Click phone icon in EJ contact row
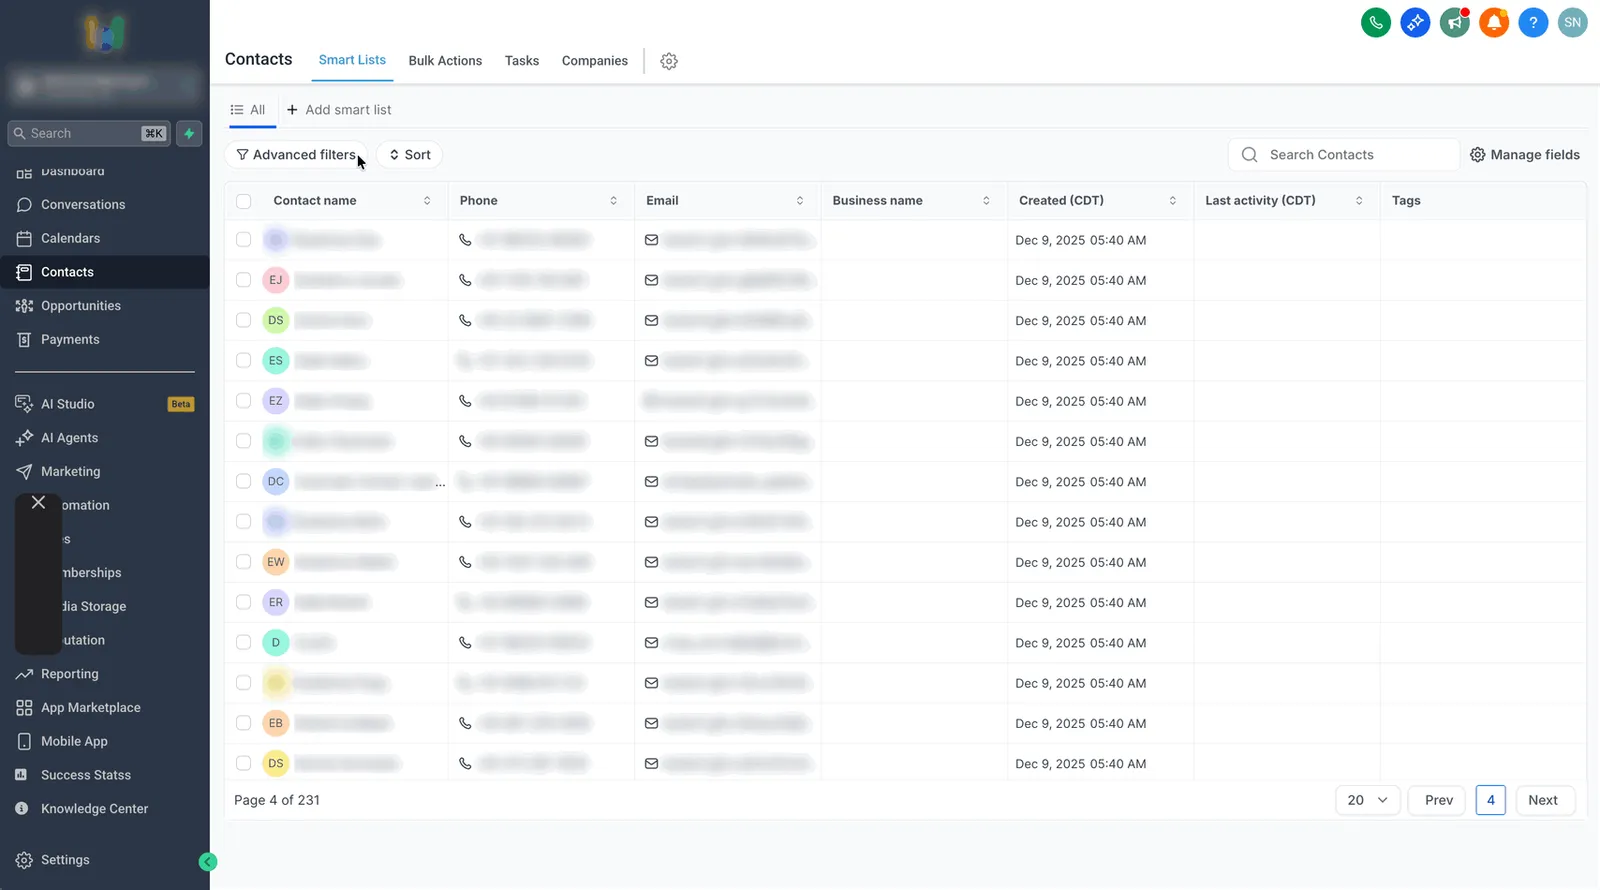The image size is (1600, 890). tap(465, 280)
